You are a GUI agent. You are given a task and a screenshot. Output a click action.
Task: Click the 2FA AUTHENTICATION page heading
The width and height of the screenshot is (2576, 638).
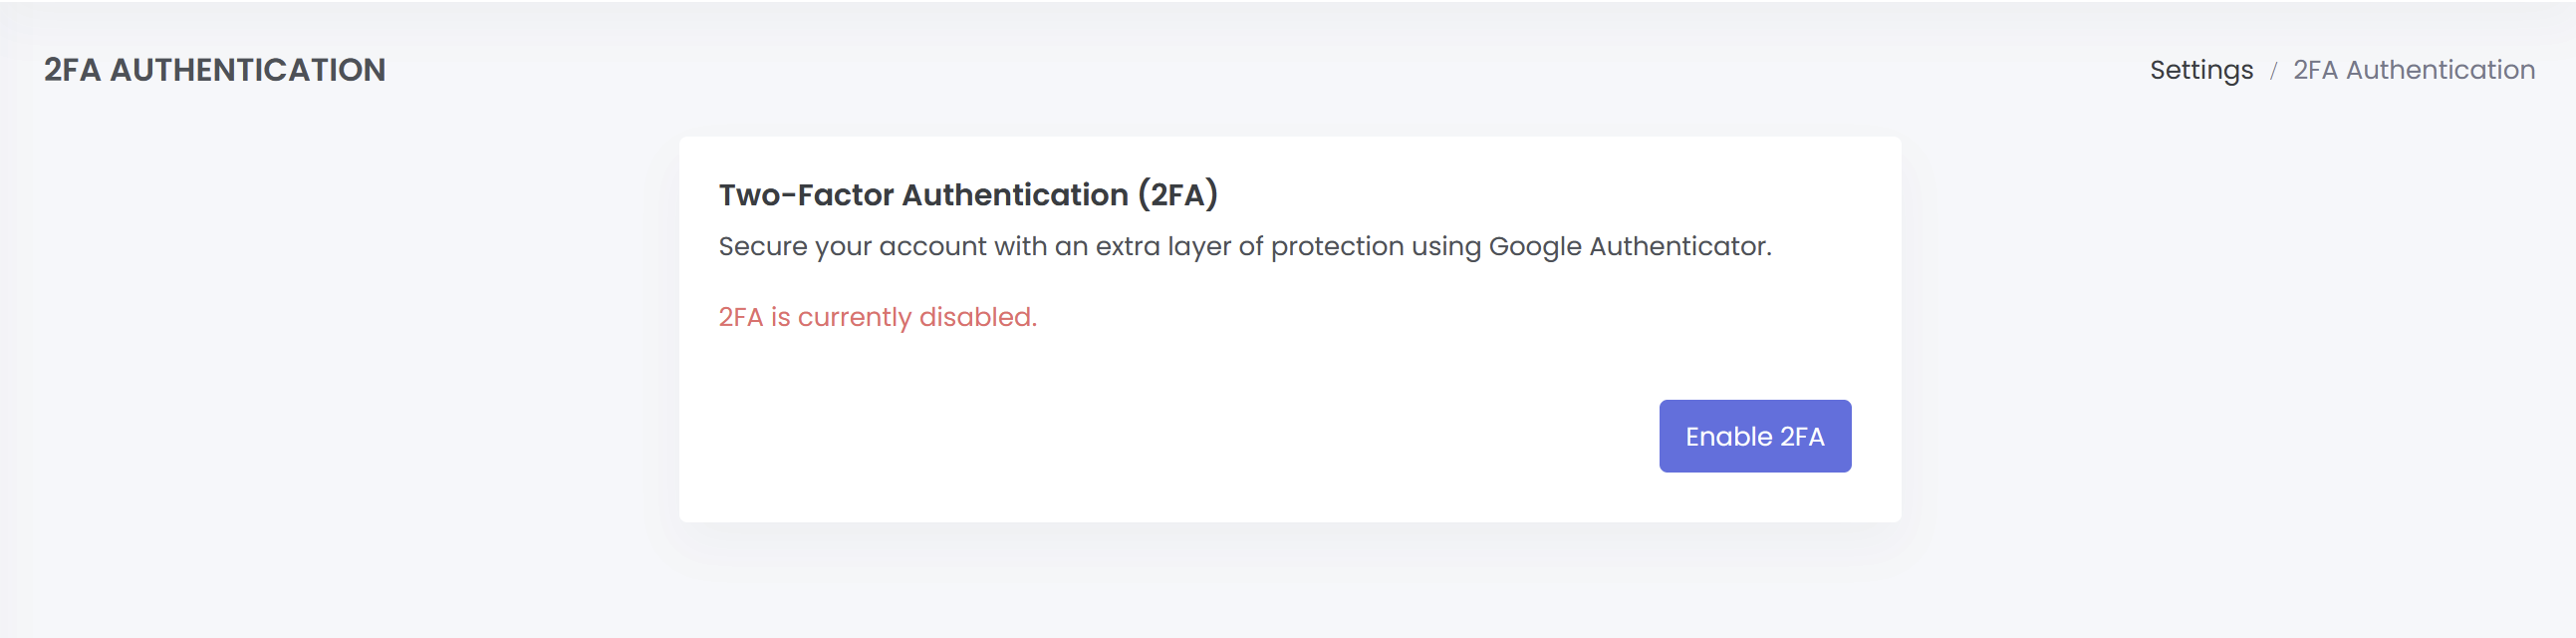click(214, 70)
